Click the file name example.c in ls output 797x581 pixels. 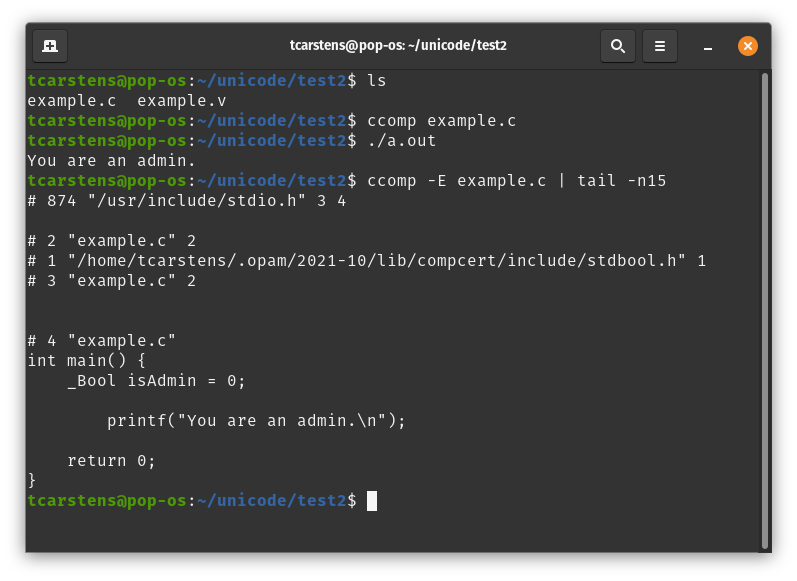(72, 101)
